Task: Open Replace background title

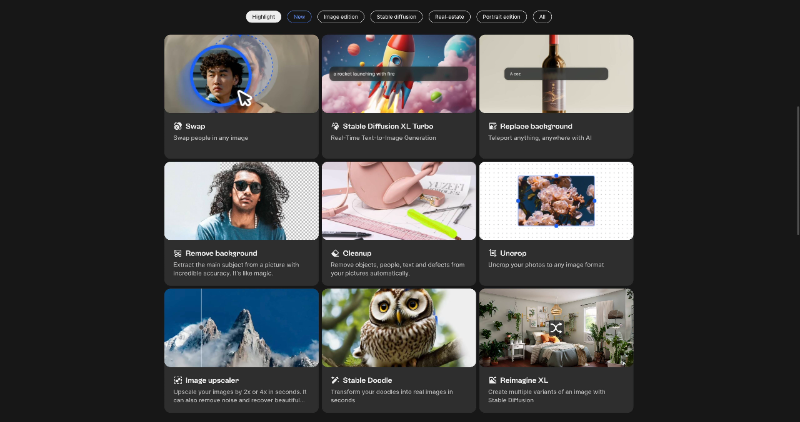Action: [x=536, y=126]
